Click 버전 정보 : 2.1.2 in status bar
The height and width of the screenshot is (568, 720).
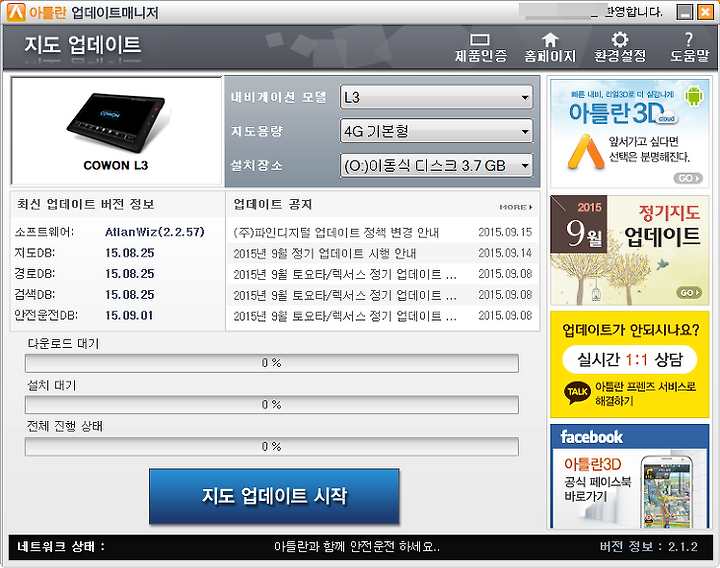pyautogui.click(x=648, y=546)
